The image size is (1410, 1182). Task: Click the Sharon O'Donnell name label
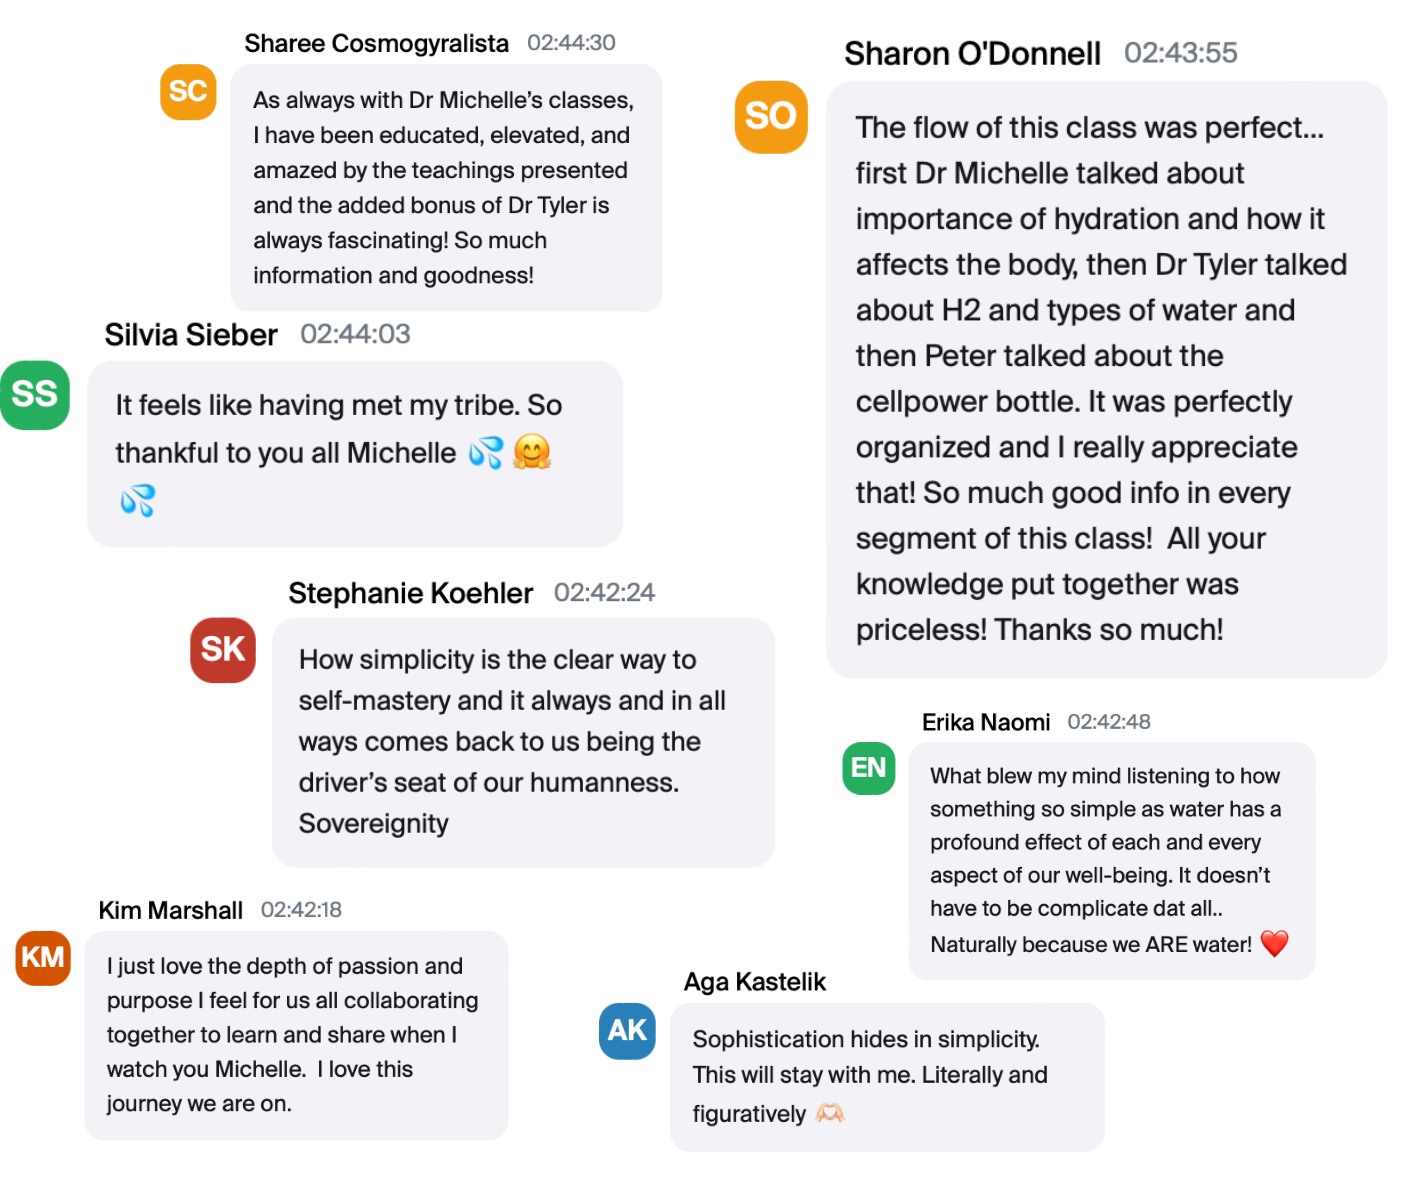pyautogui.click(x=972, y=53)
